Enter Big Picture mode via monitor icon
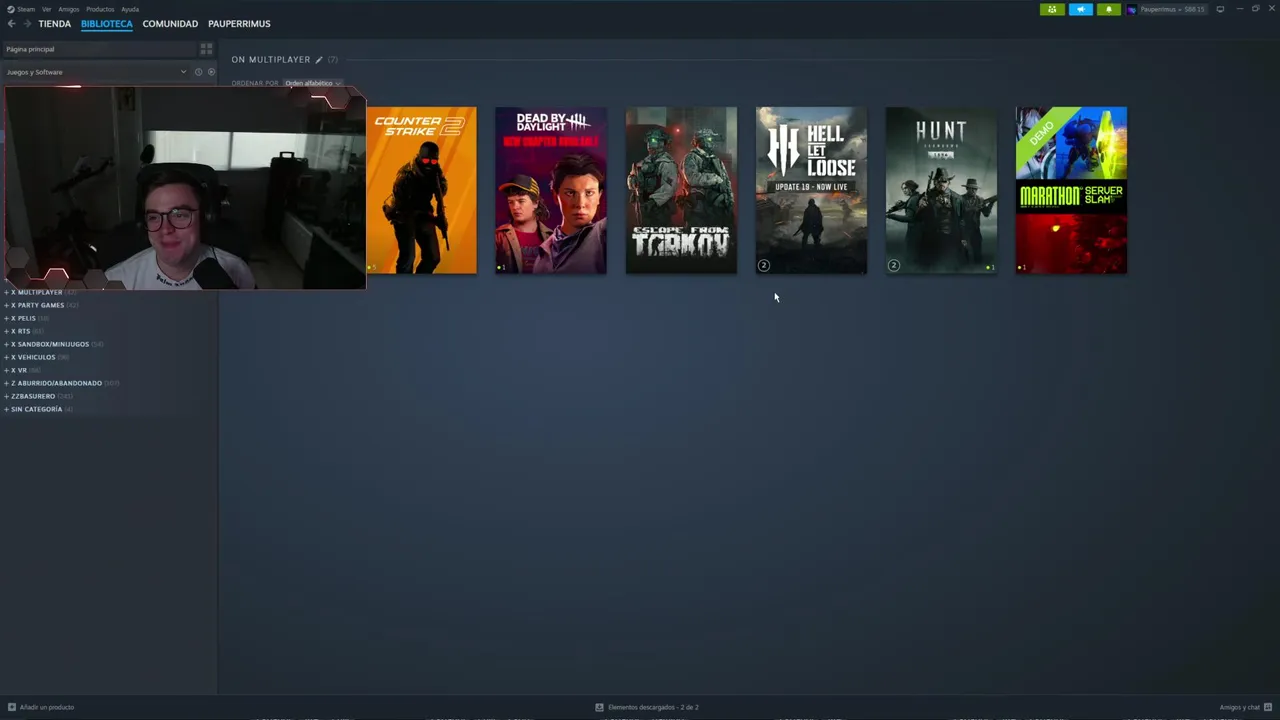Viewport: 1280px width, 720px height. pyautogui.click(x=1220, y=9)
